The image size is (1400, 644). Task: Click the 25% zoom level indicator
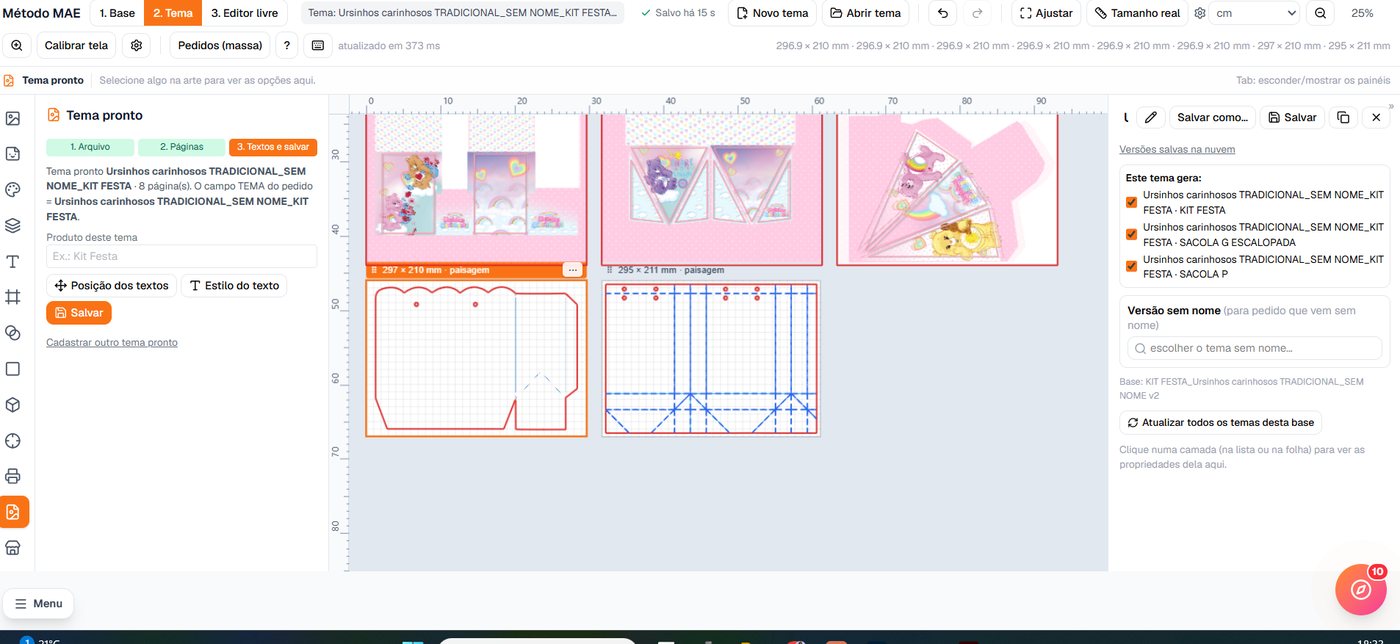[x=1362, y=13]
